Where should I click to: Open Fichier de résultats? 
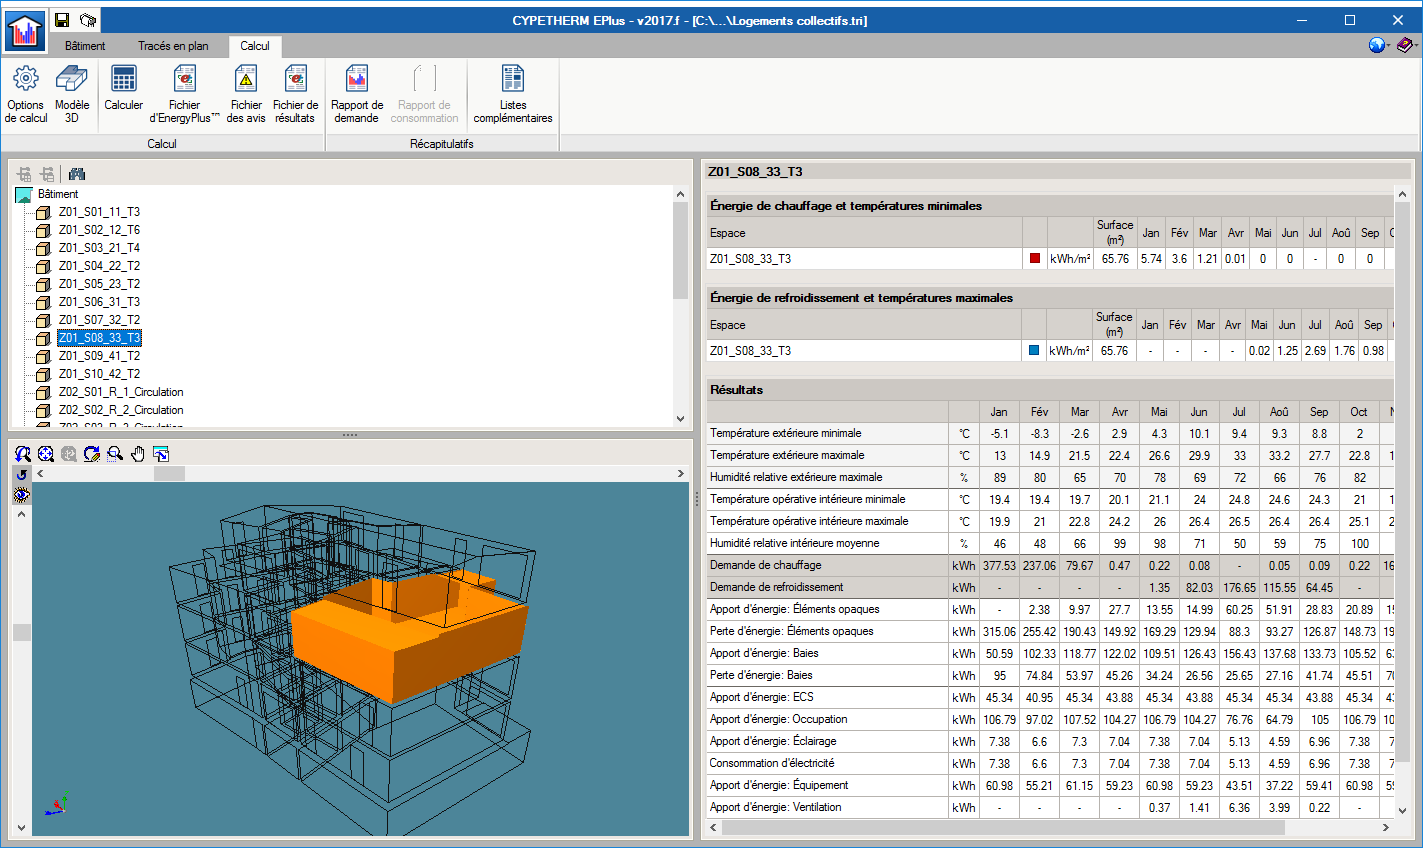click(x=295, y=94)
